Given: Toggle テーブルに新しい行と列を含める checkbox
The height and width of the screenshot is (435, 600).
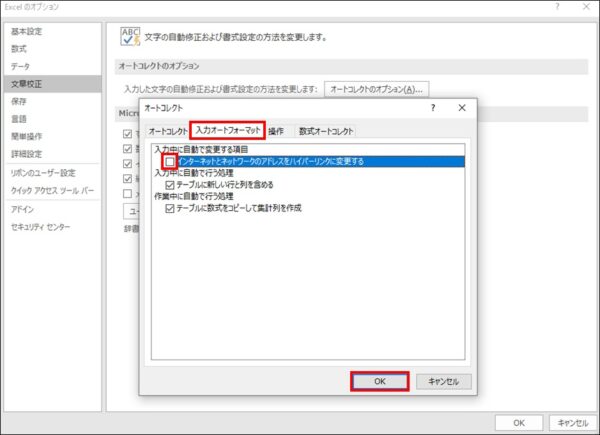Looking at the screenshot, I should 171,185.
